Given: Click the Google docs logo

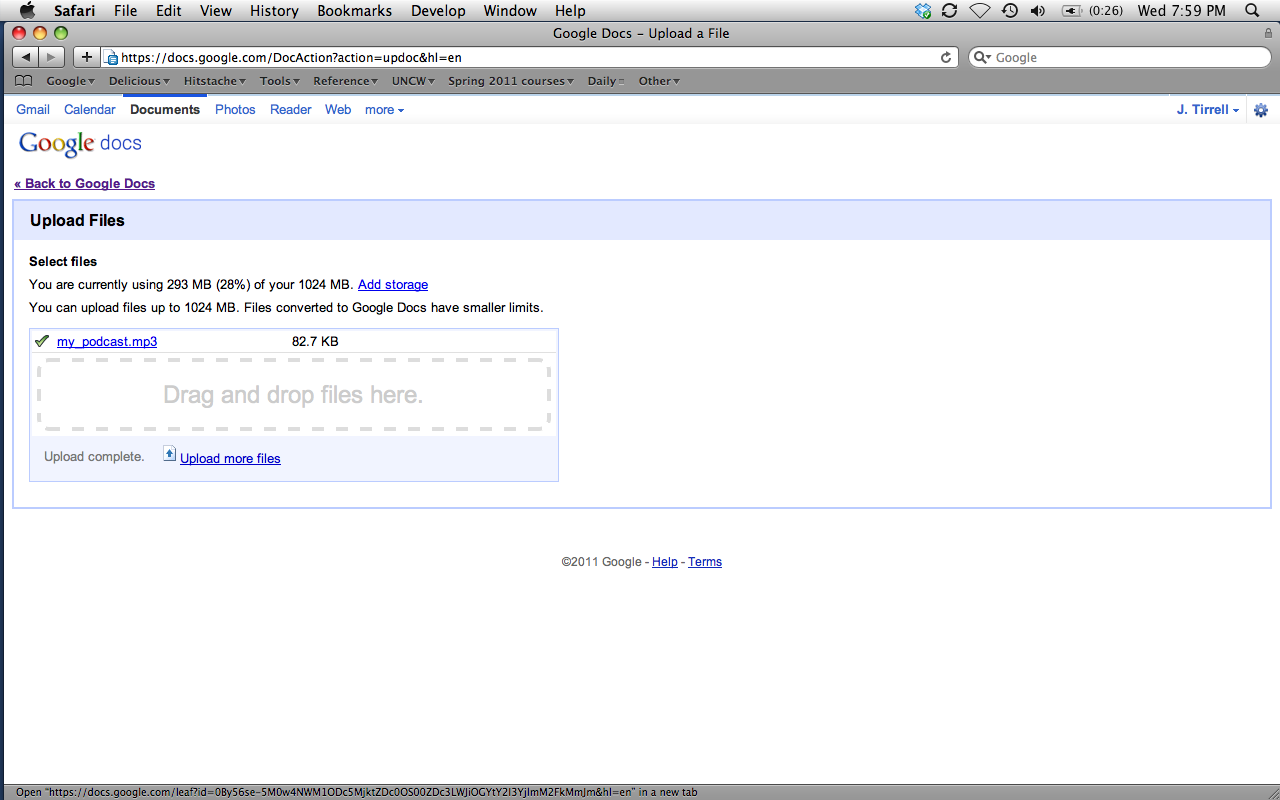Looking at the screenshot, I should tap(81, 144).
